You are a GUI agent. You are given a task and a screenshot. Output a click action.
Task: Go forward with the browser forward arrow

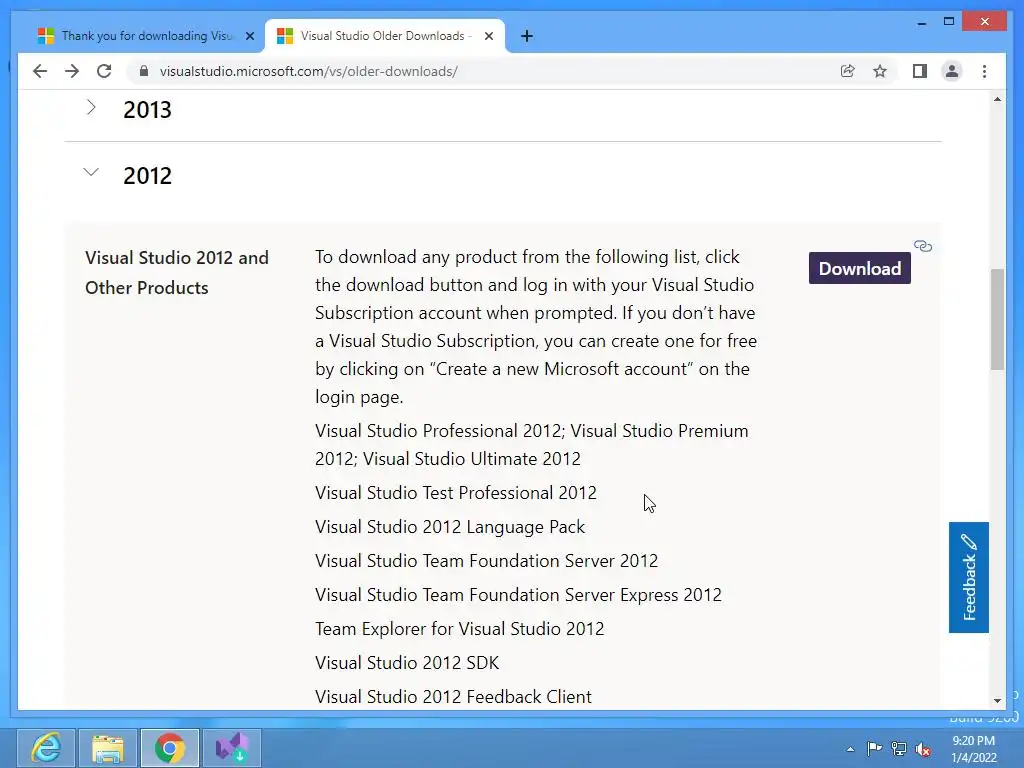72,71
